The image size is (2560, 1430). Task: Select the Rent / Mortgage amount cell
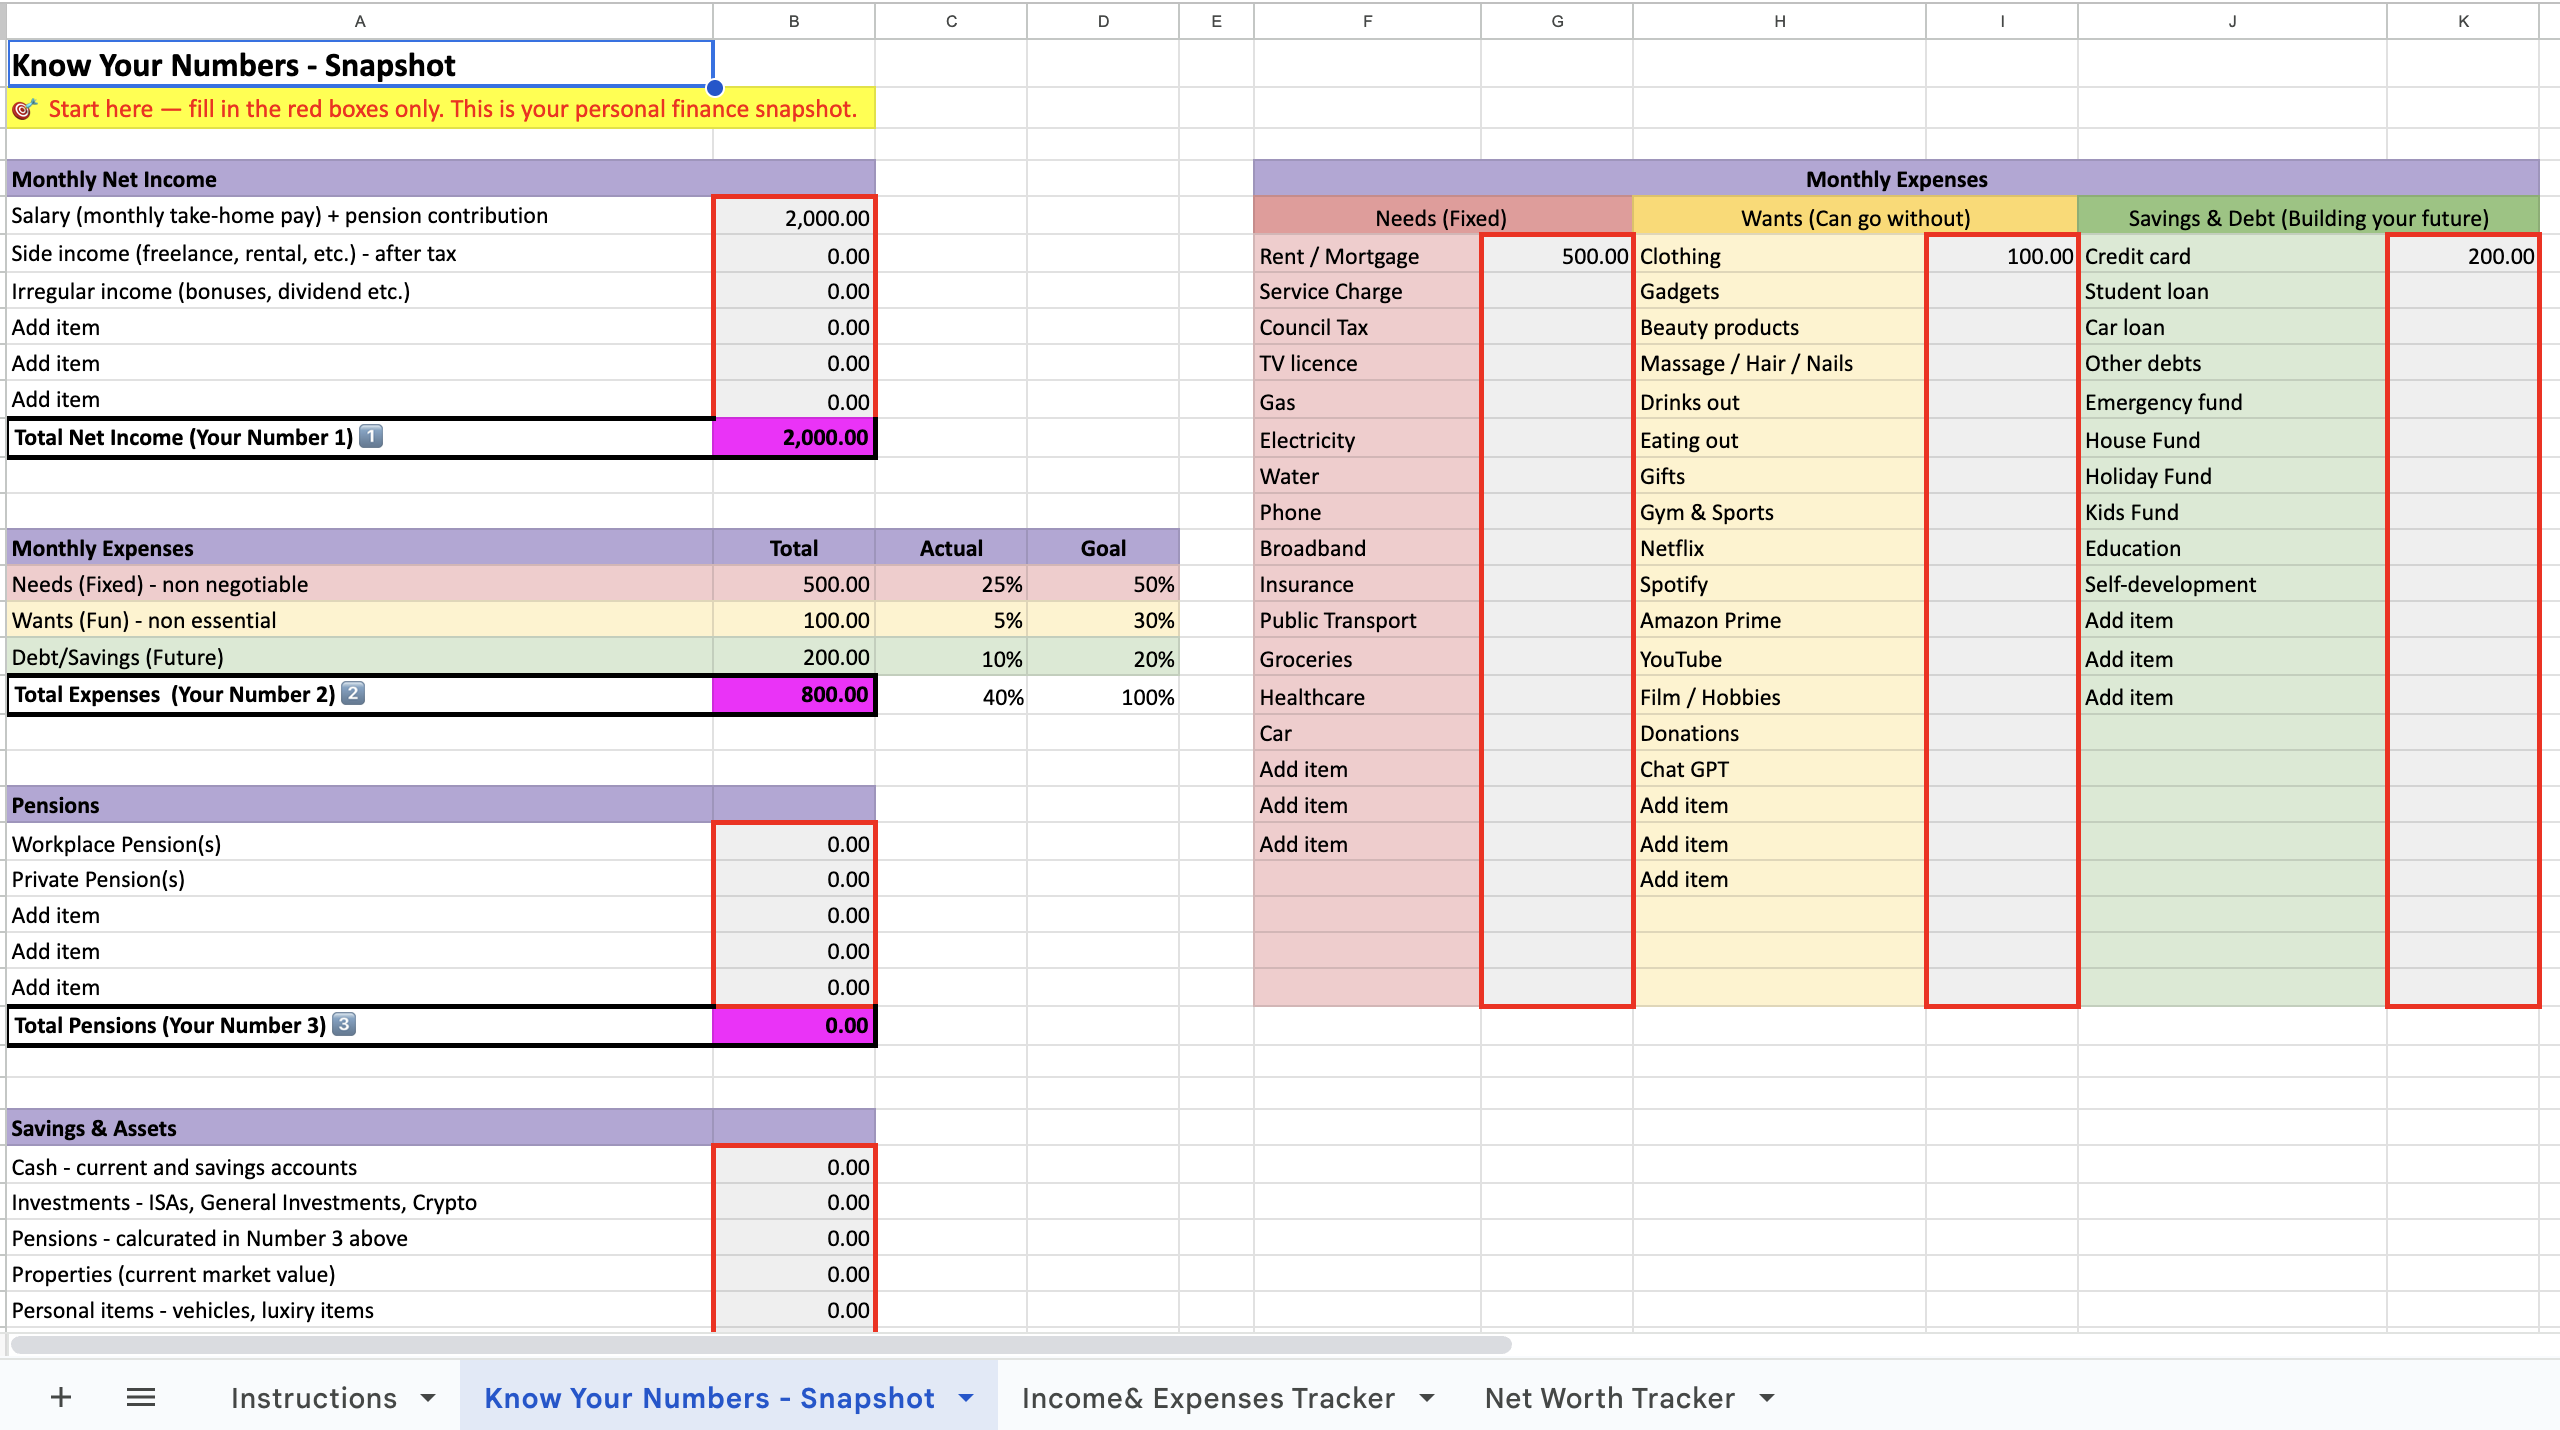pyautogui.click(x=1556, y=256)
